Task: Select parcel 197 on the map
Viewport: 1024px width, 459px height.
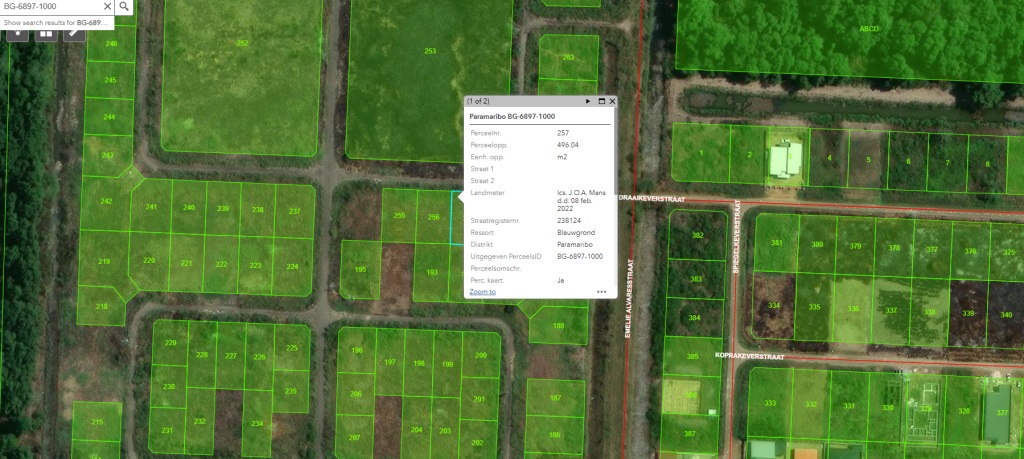Action: coord(390,363)
